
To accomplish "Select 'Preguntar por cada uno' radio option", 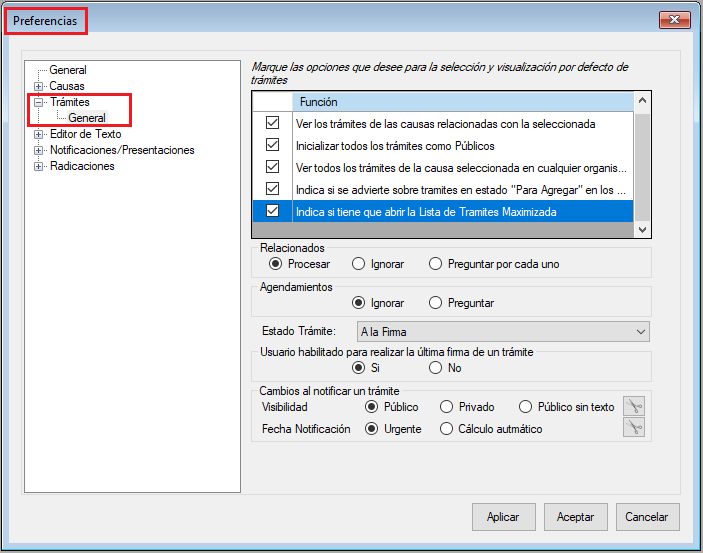I will pos(435,264).
